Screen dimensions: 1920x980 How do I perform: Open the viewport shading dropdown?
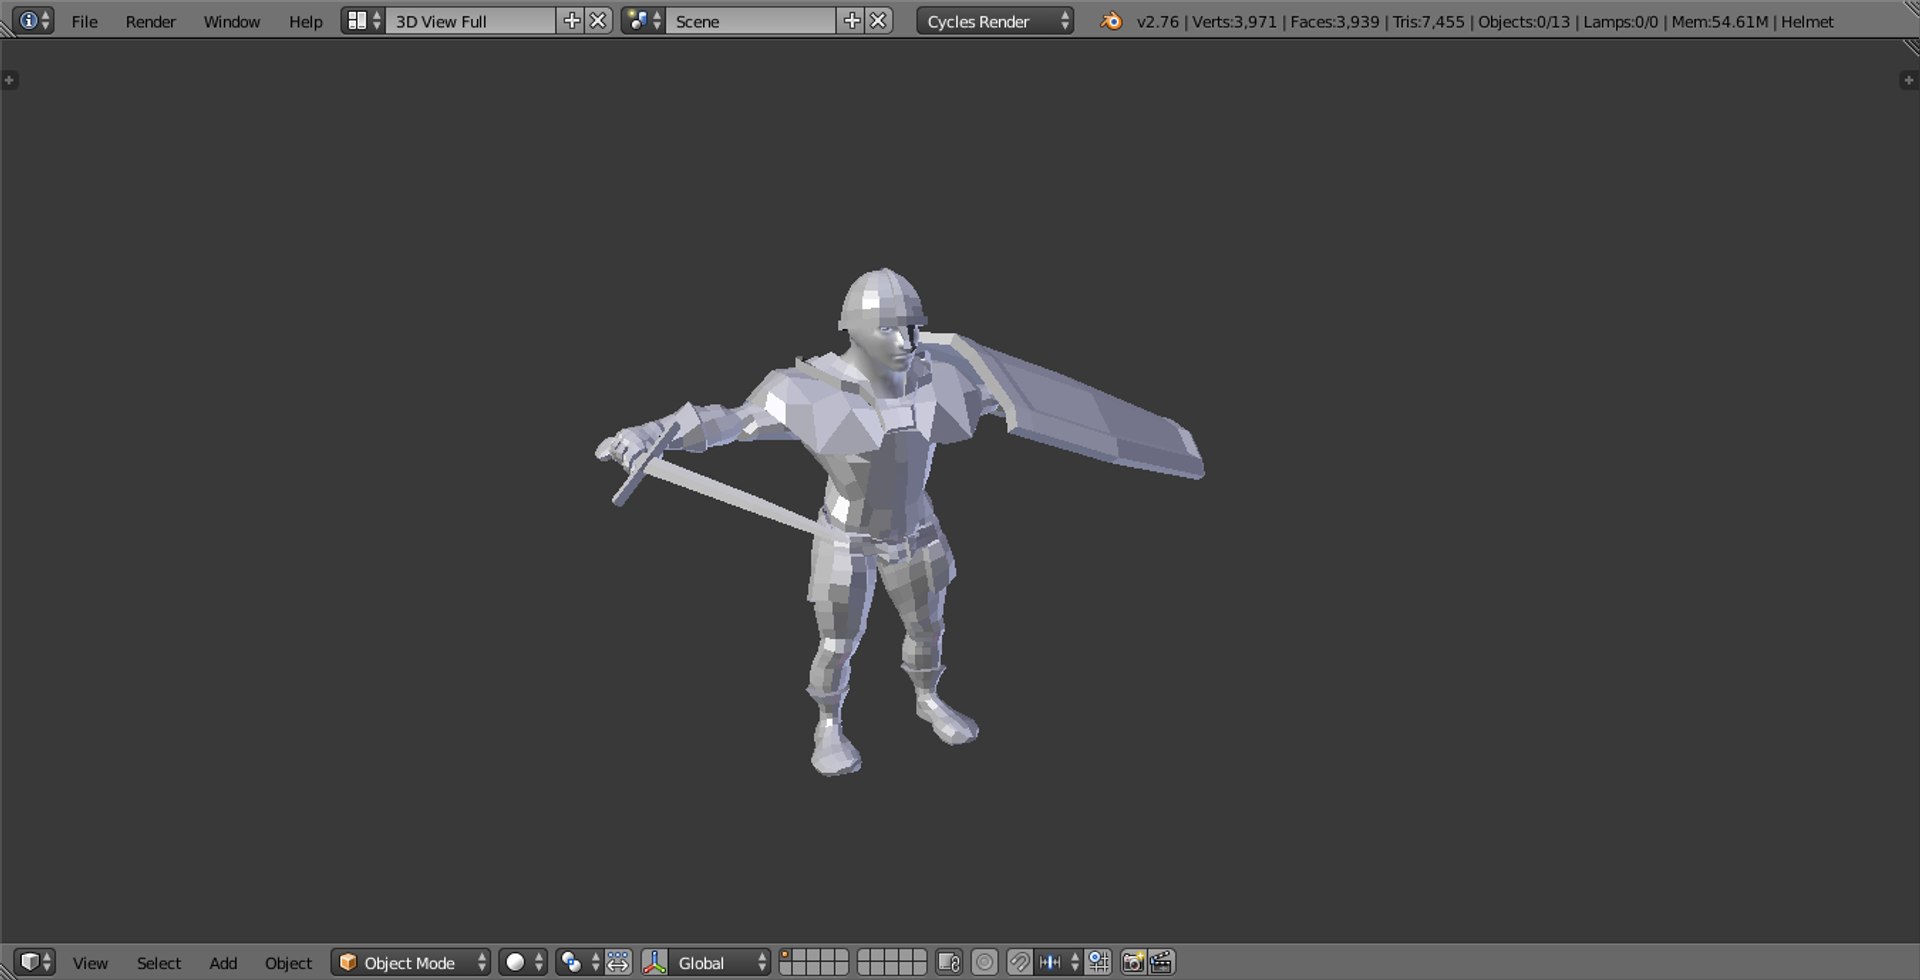point(523,962)
